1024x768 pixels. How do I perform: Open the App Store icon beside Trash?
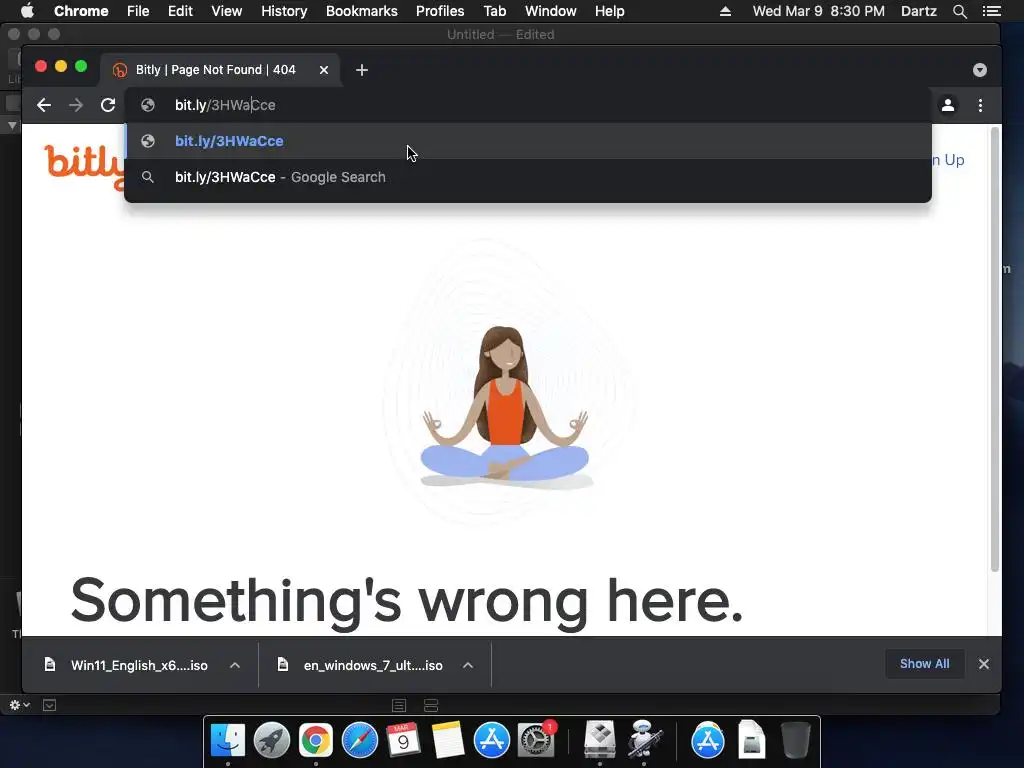[x=707, y=741]
